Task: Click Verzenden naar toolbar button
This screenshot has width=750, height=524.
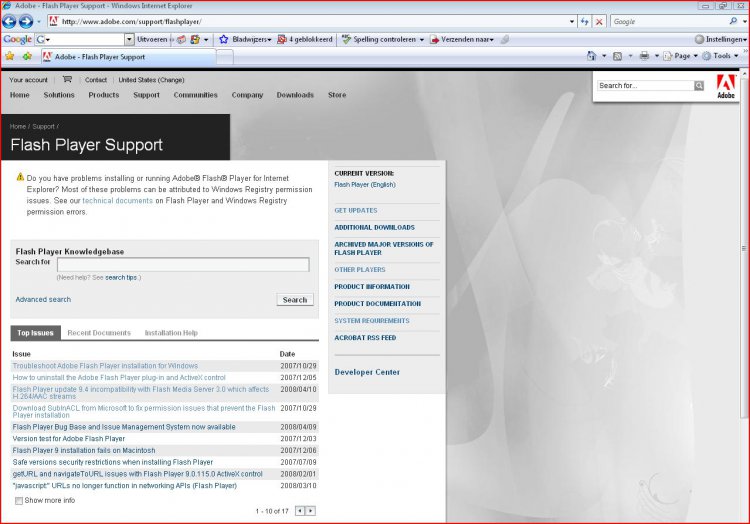Action: point(462,39)
